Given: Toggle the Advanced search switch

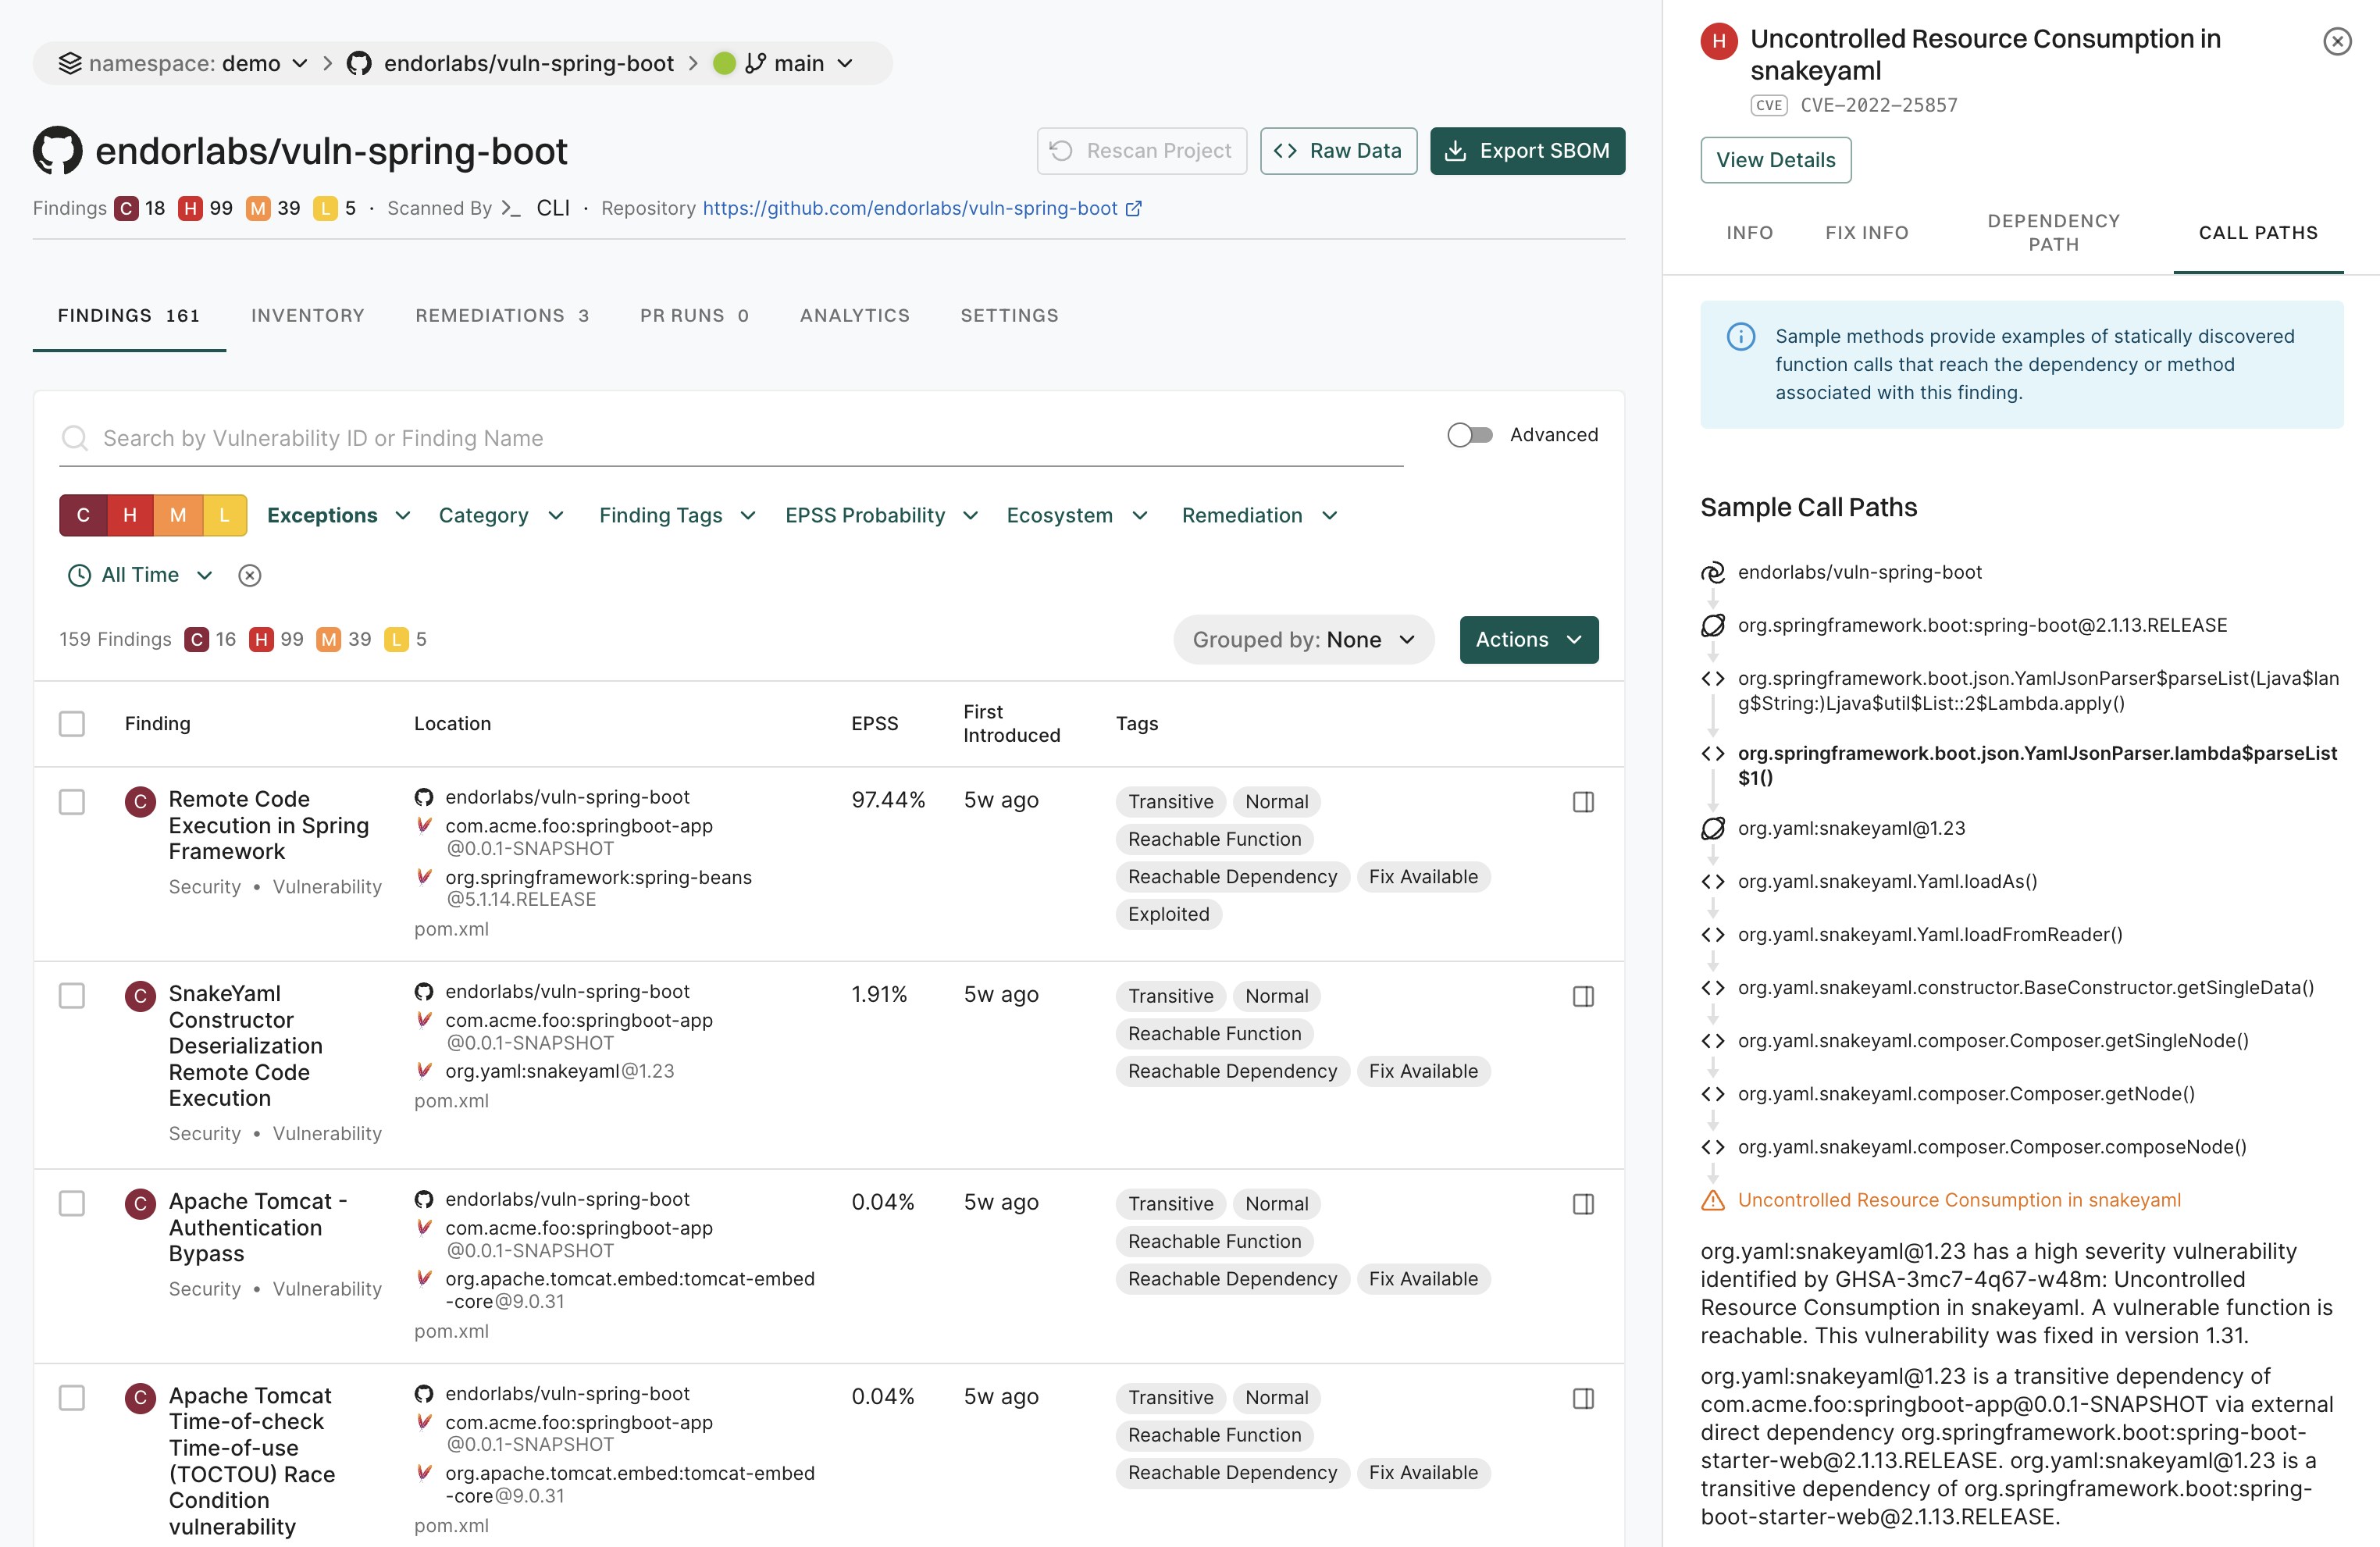Looking at the screenshot, I should click(1469, 435).
